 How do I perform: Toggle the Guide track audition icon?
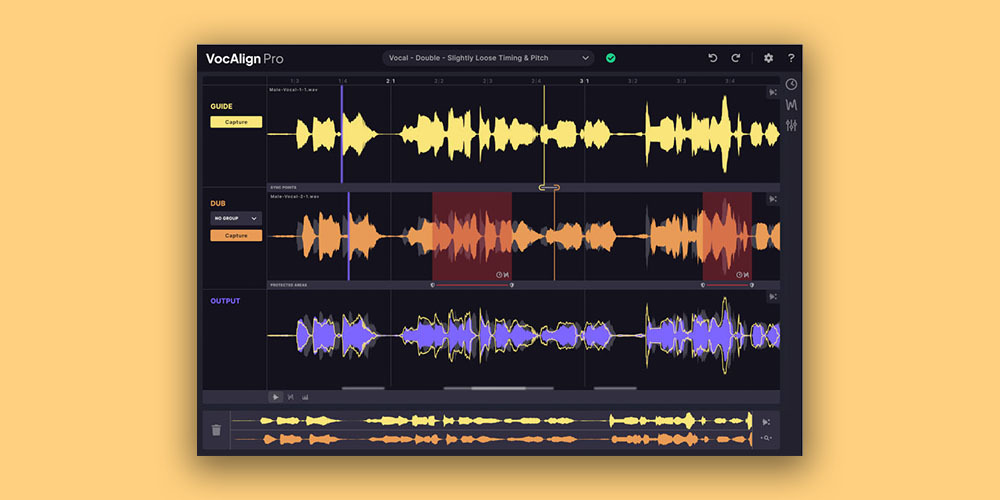(773, 92)
